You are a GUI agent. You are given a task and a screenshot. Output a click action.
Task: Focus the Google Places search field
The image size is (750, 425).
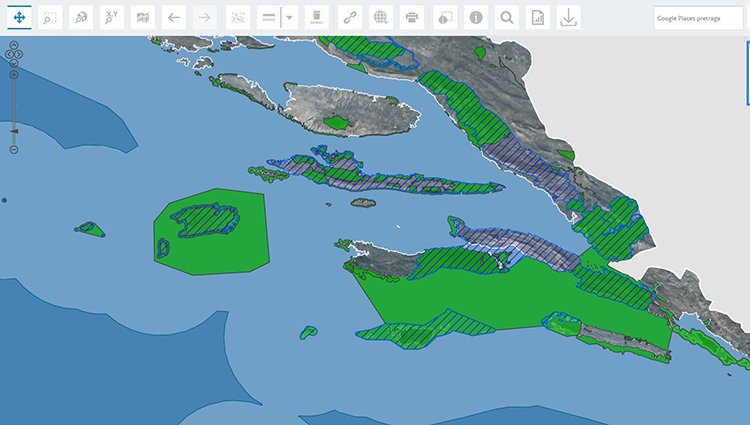tap(698, 18)
